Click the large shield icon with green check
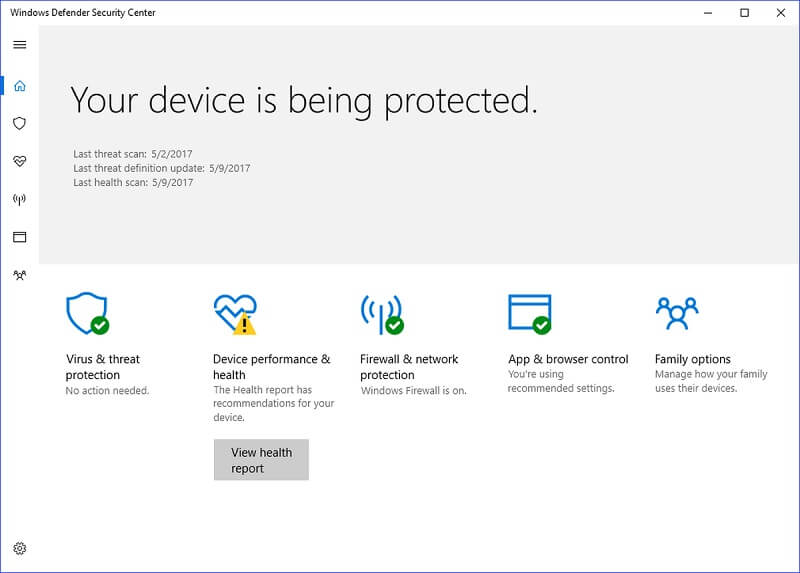Image resolution: width=800 pixels, height=573 pixels. point(88,313)
